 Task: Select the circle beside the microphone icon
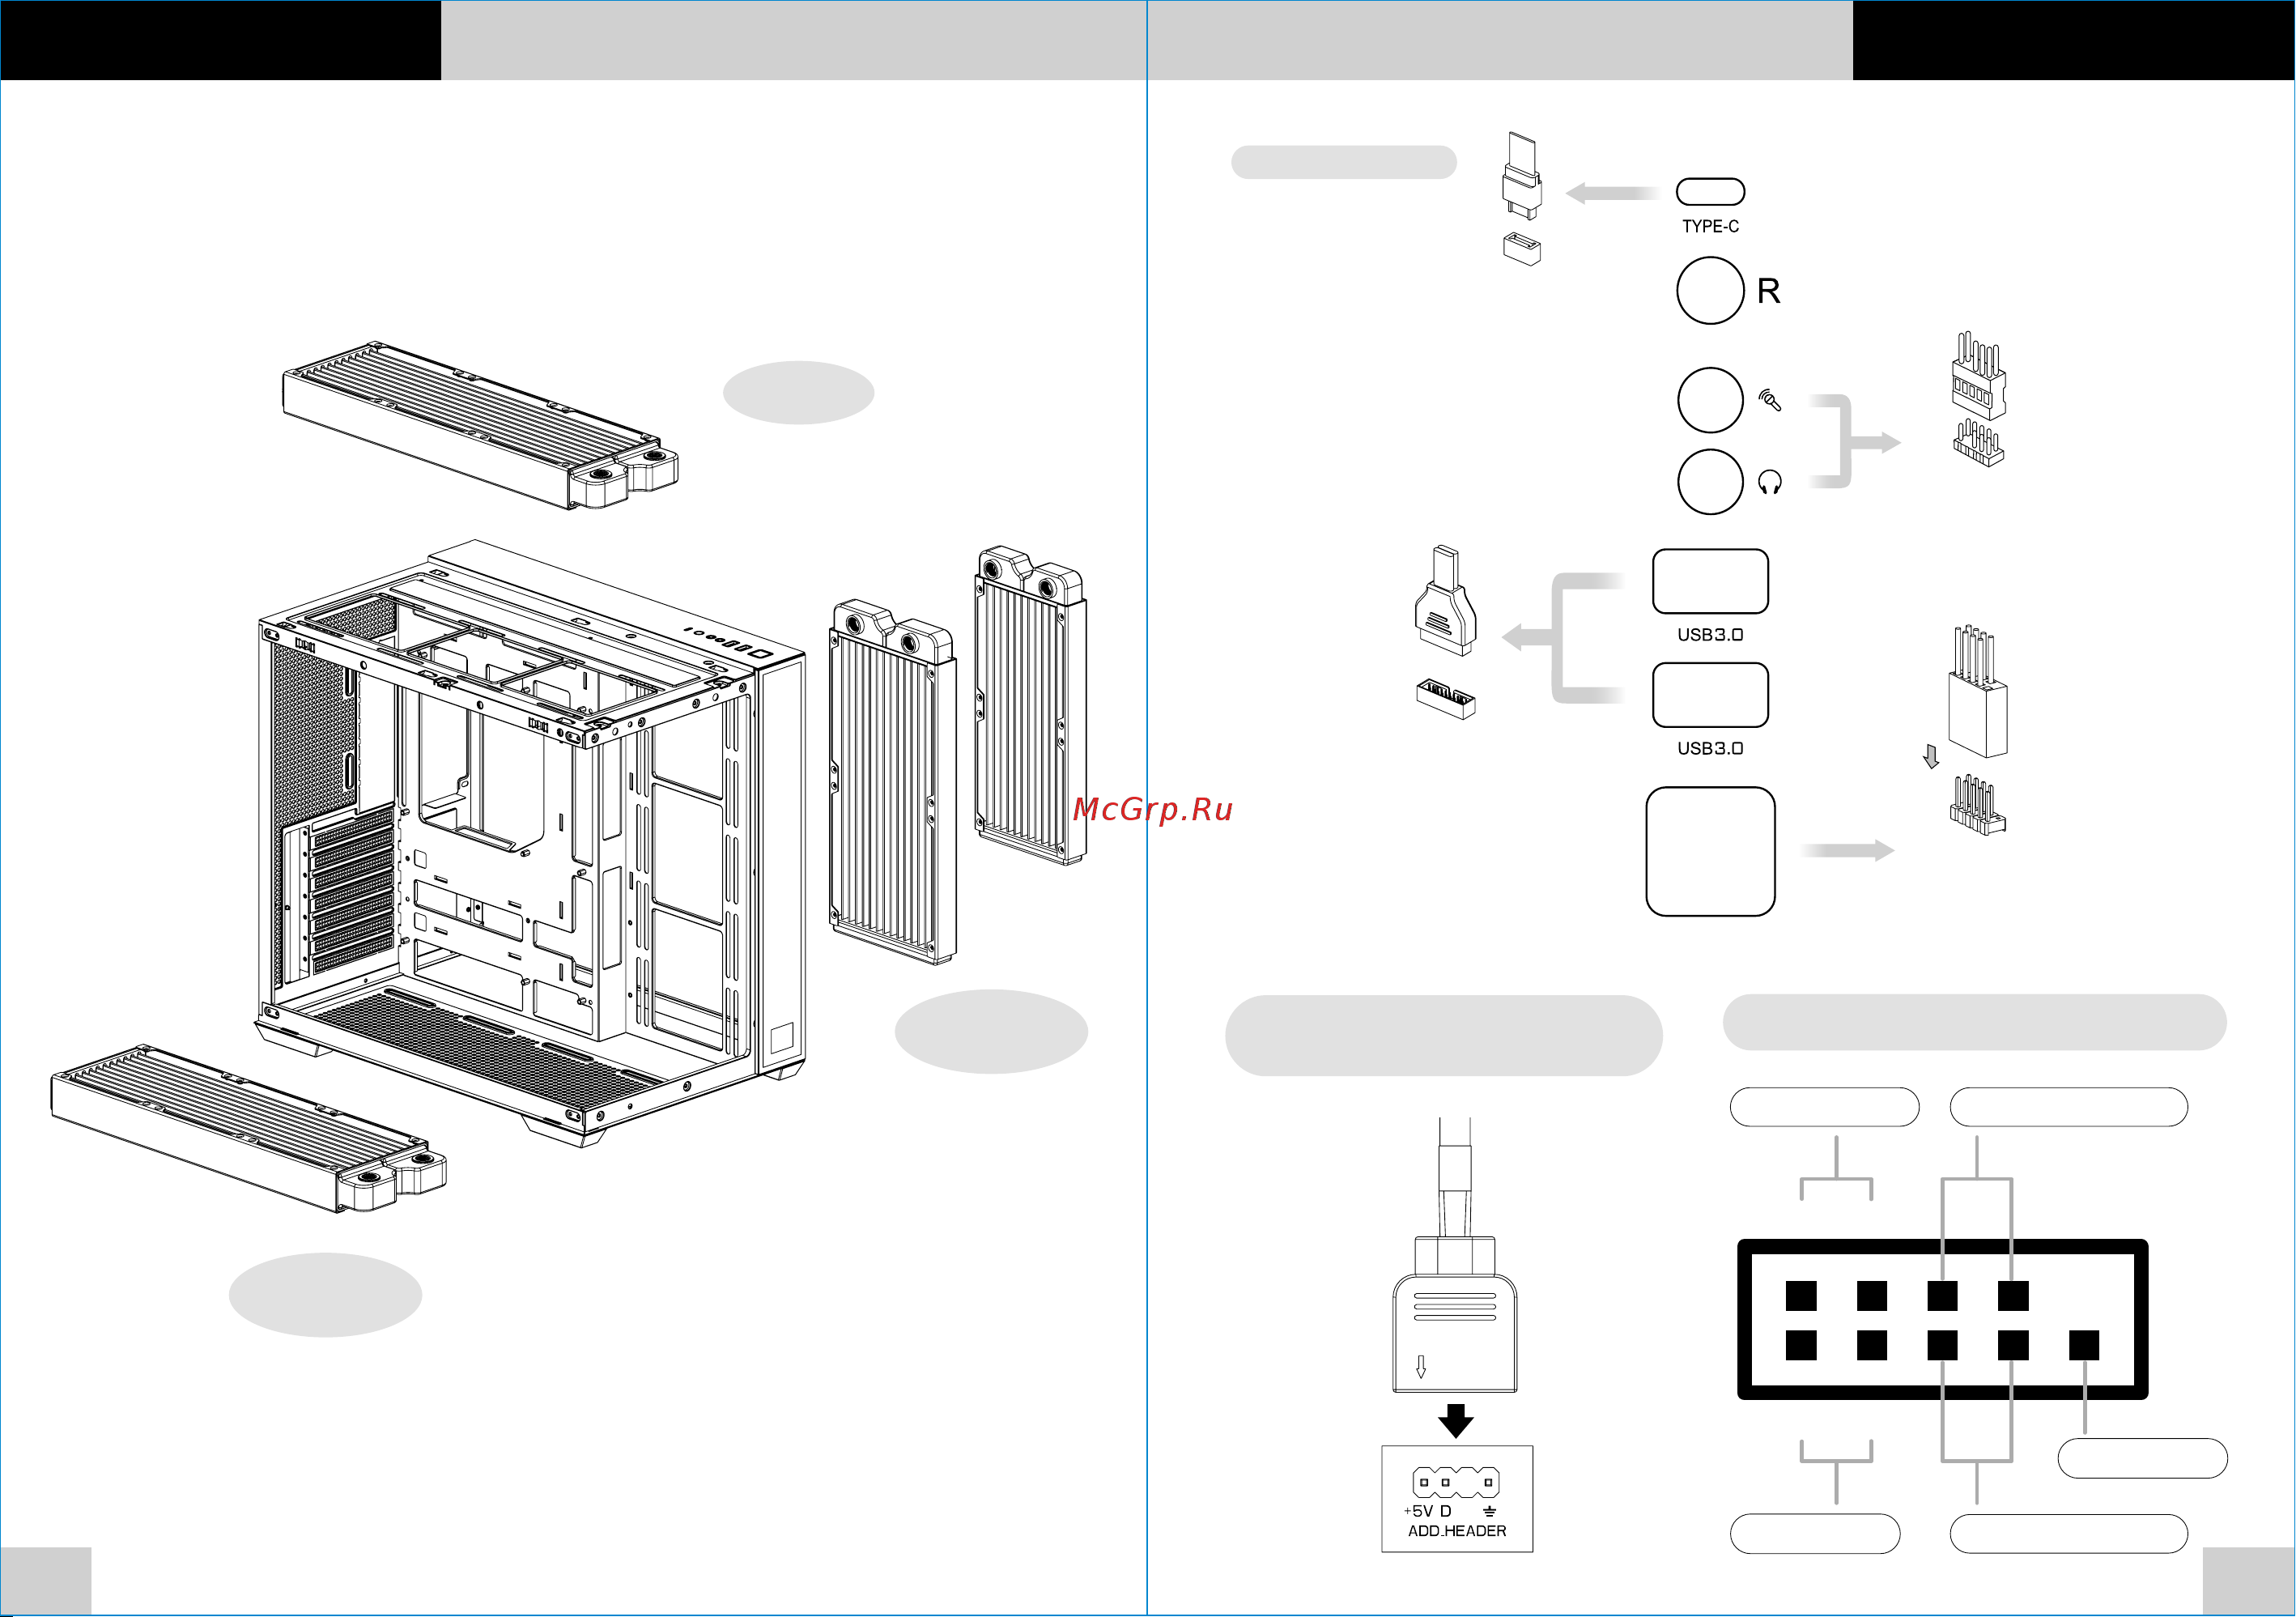1710,400
